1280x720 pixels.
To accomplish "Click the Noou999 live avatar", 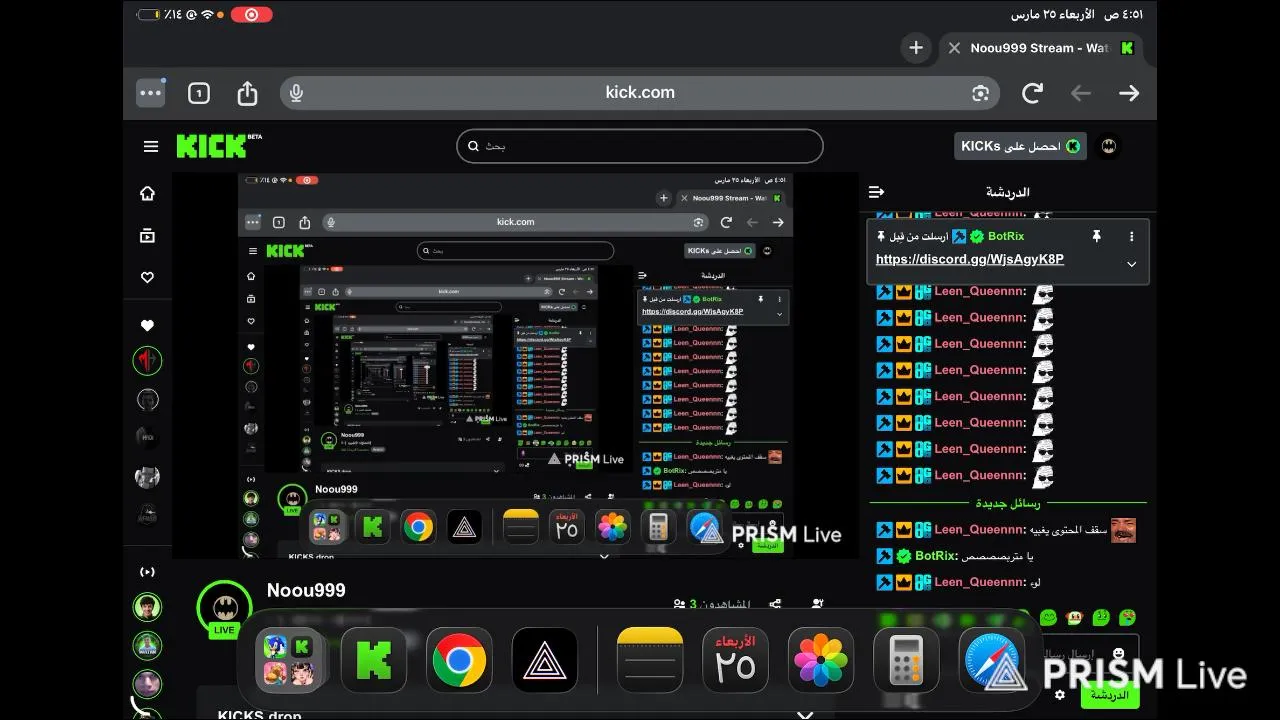I will point(224,608).
